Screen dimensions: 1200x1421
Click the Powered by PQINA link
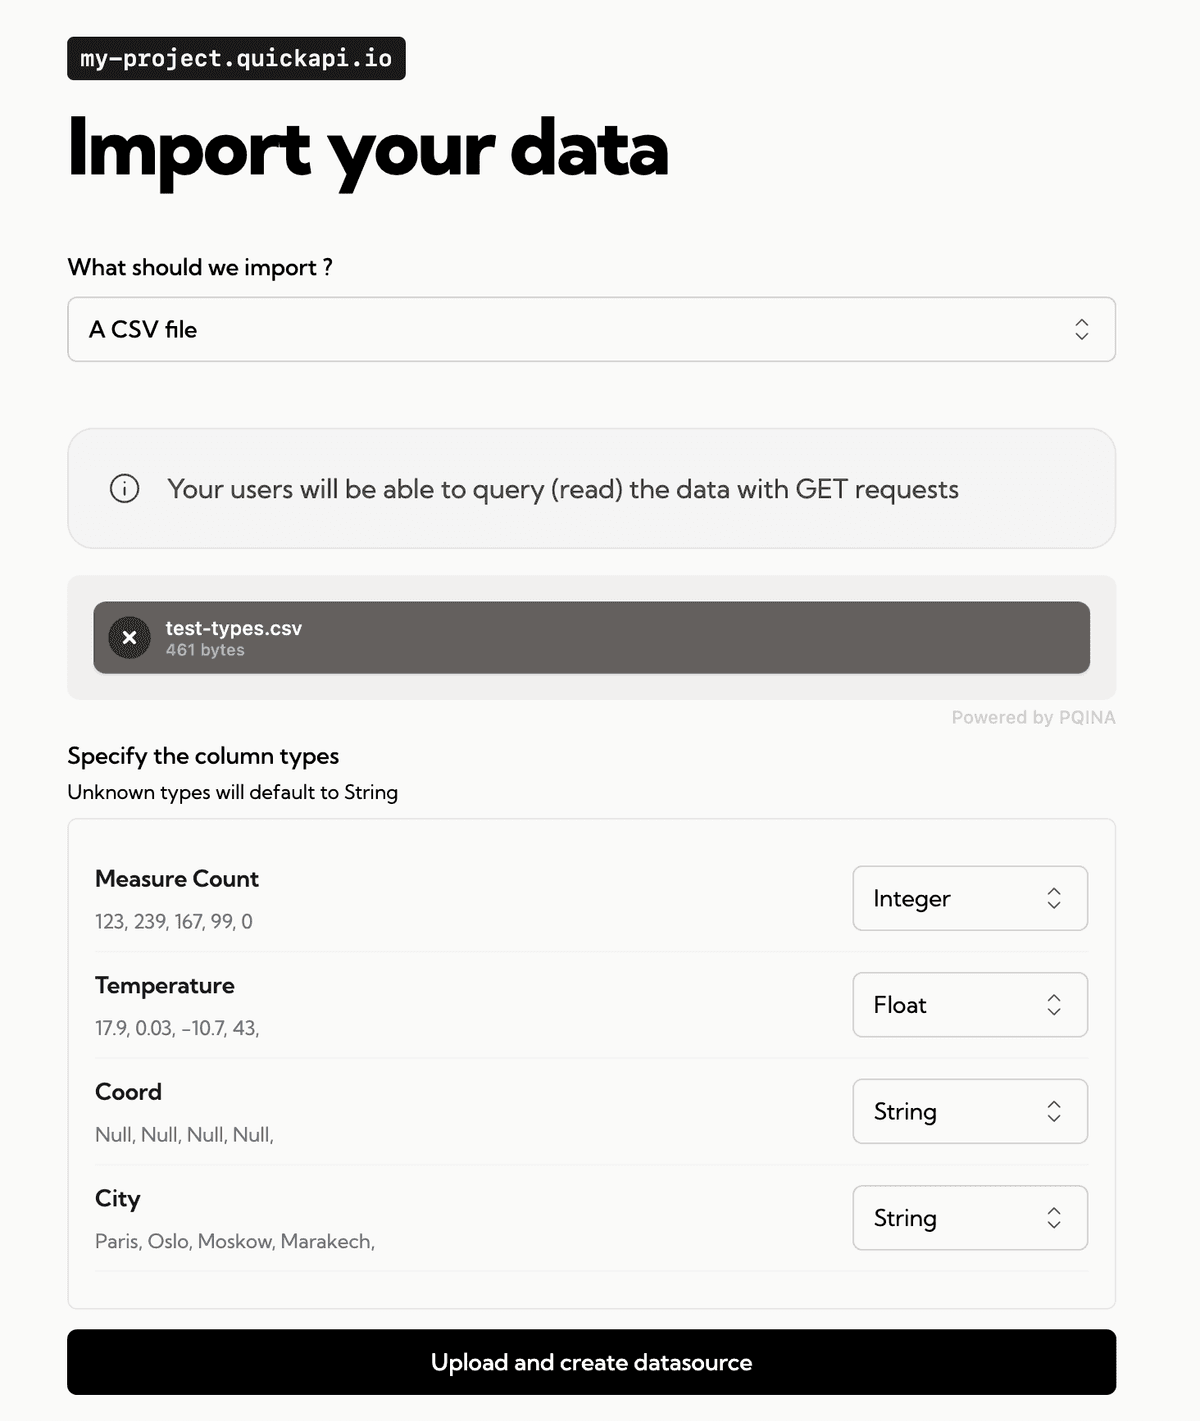click(x=1034, y=717)
